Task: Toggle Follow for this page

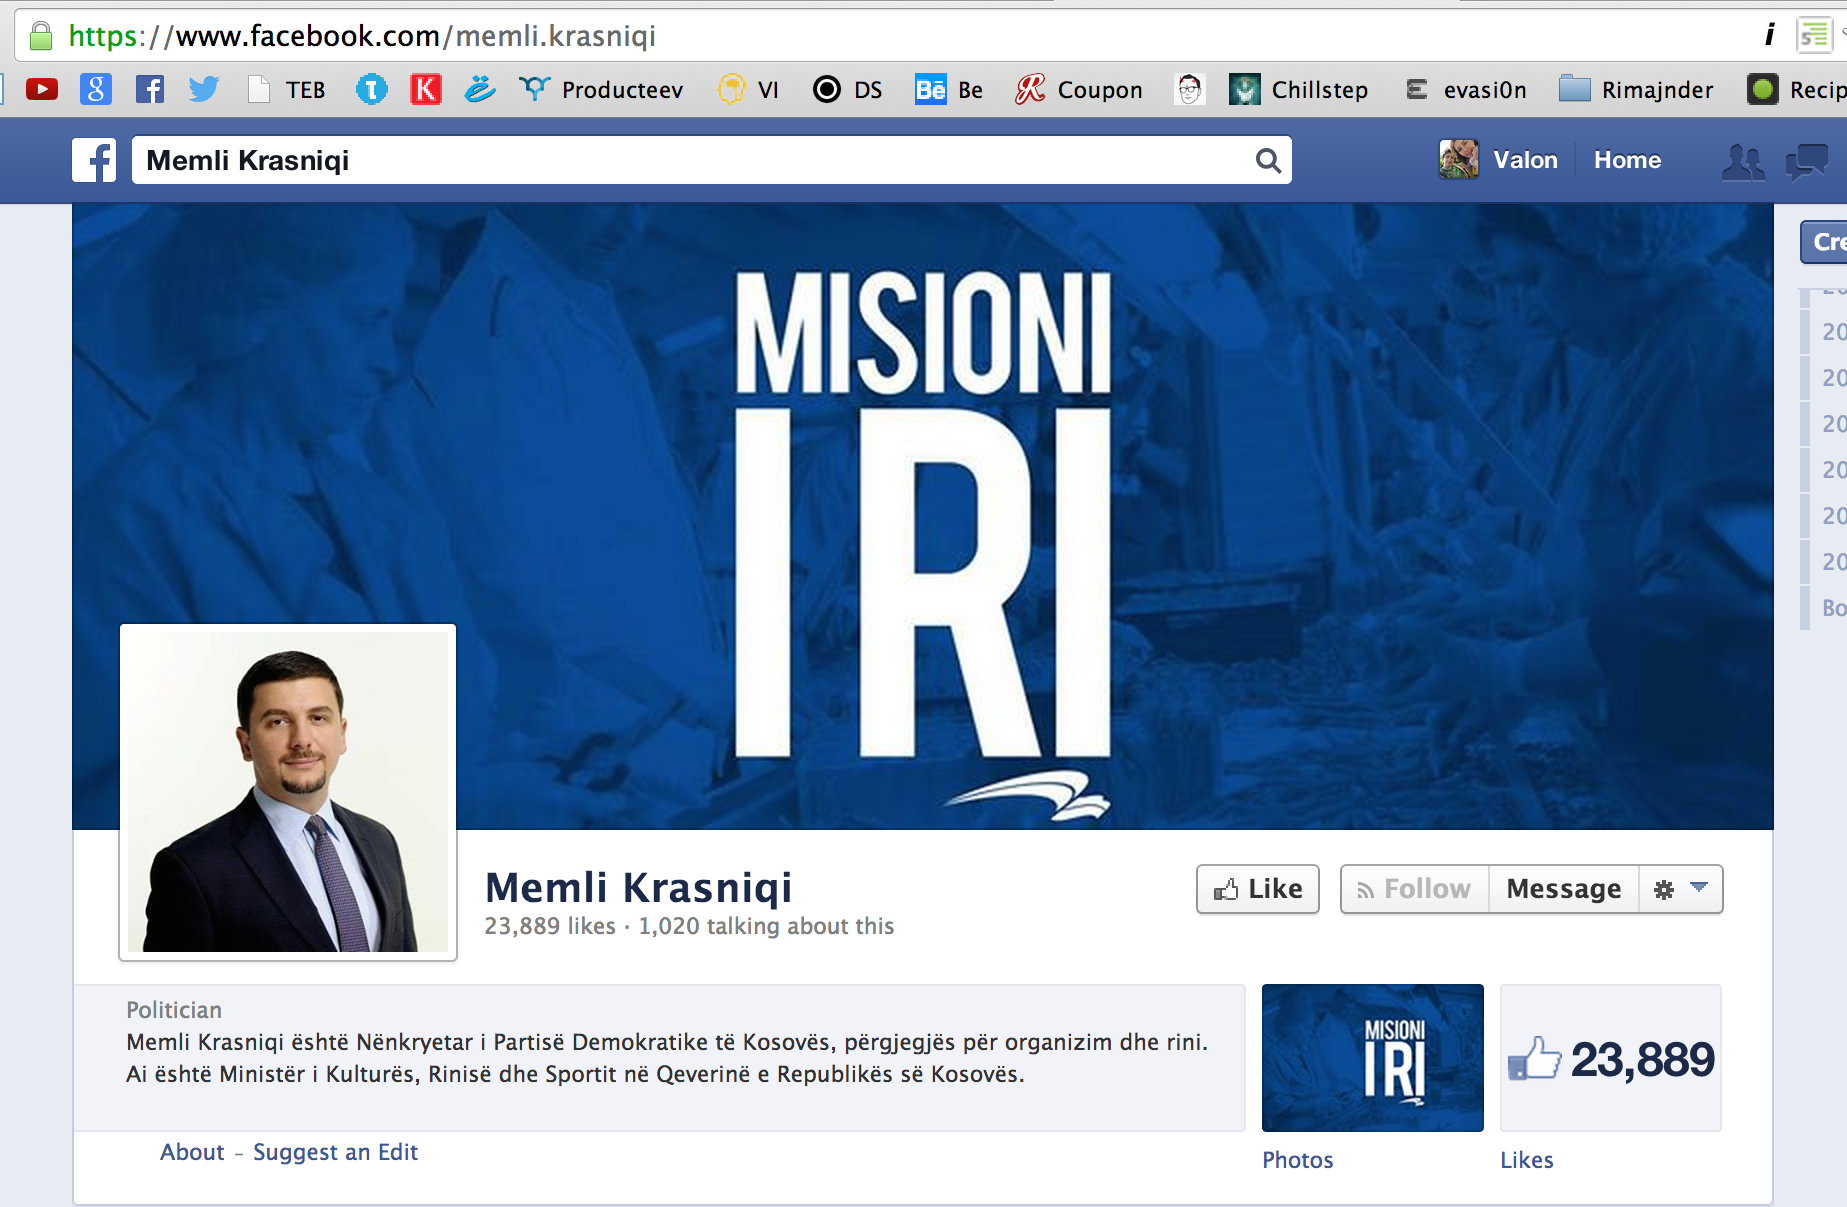Action: pos(1414,889)
